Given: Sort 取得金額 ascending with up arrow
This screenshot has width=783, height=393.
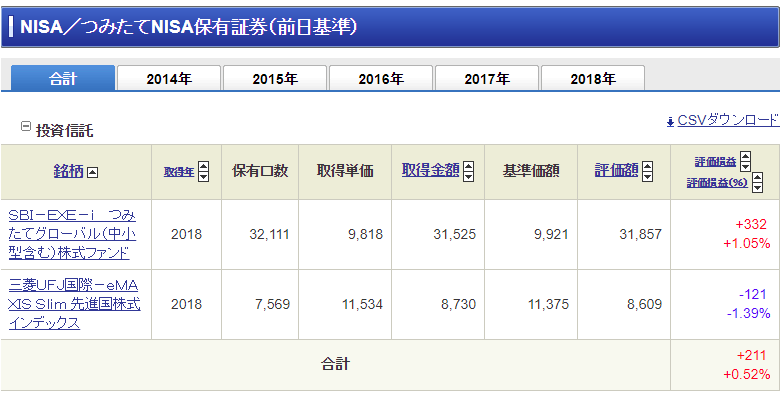Looking at the screenshot, I should click(468, 166).
